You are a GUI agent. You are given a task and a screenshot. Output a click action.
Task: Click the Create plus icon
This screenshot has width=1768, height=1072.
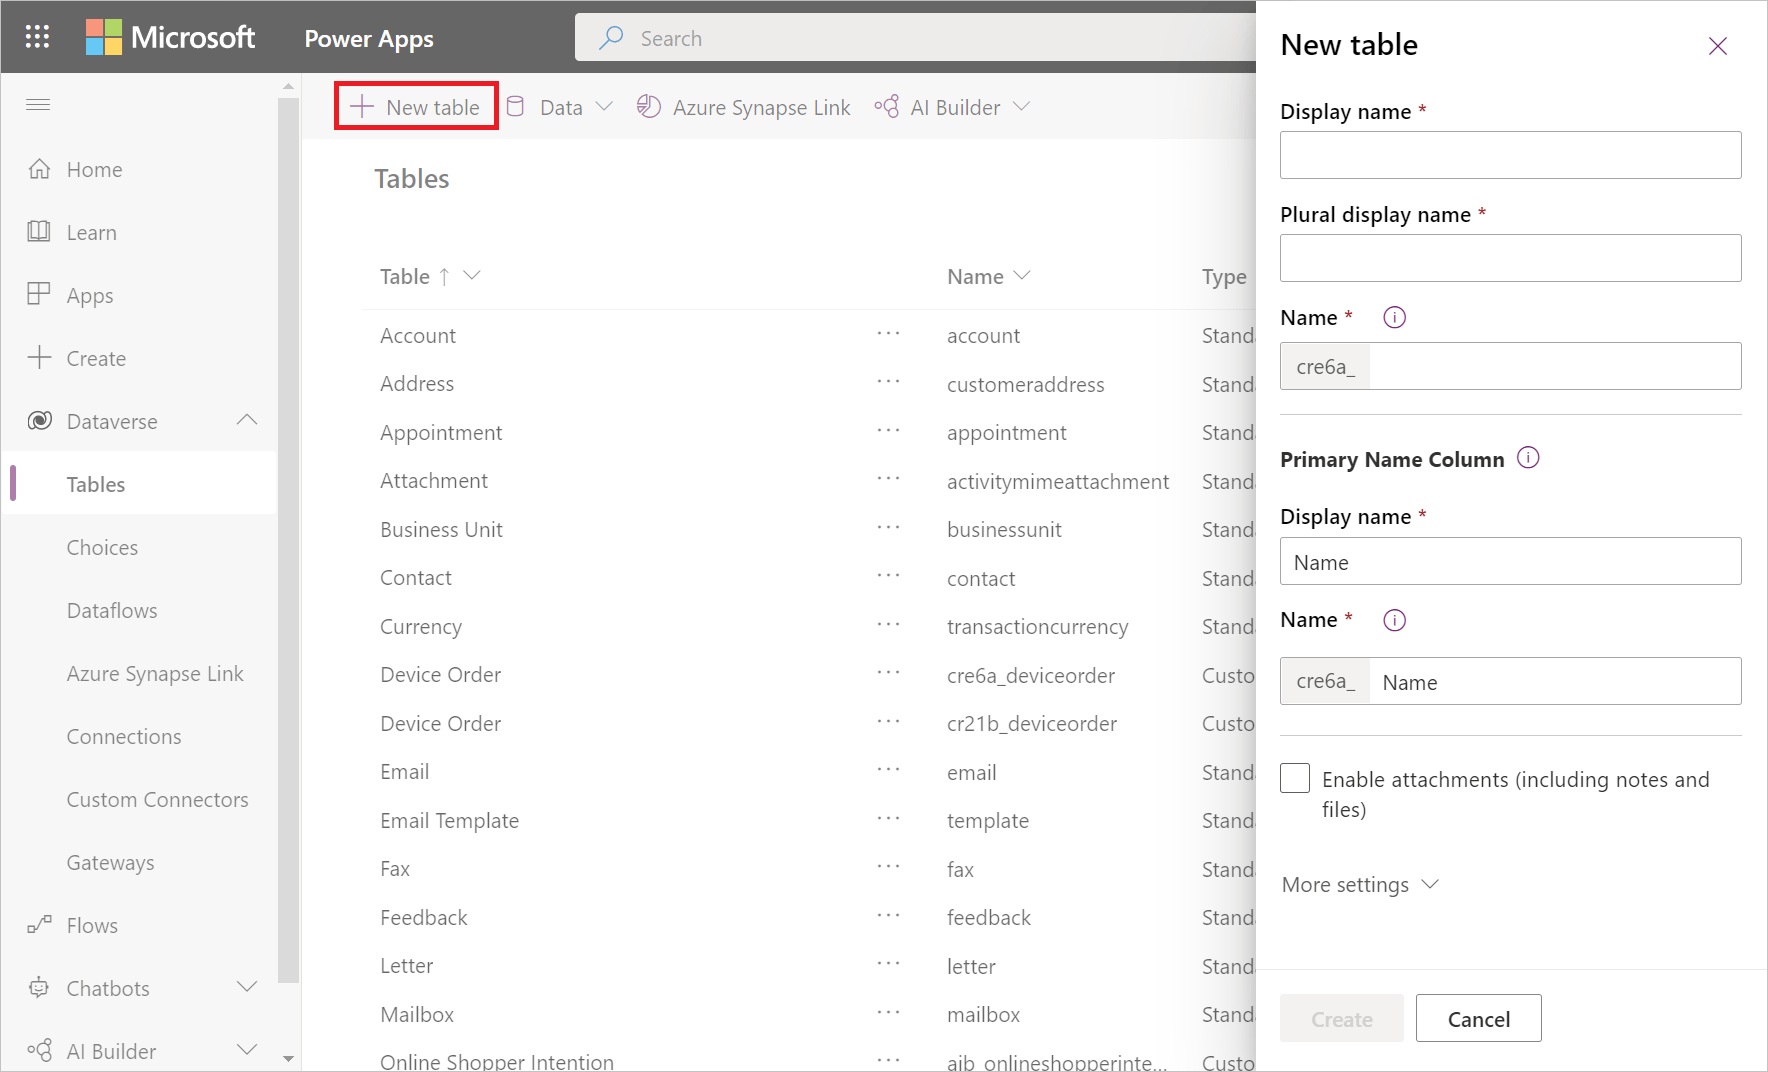pos(40,357)
